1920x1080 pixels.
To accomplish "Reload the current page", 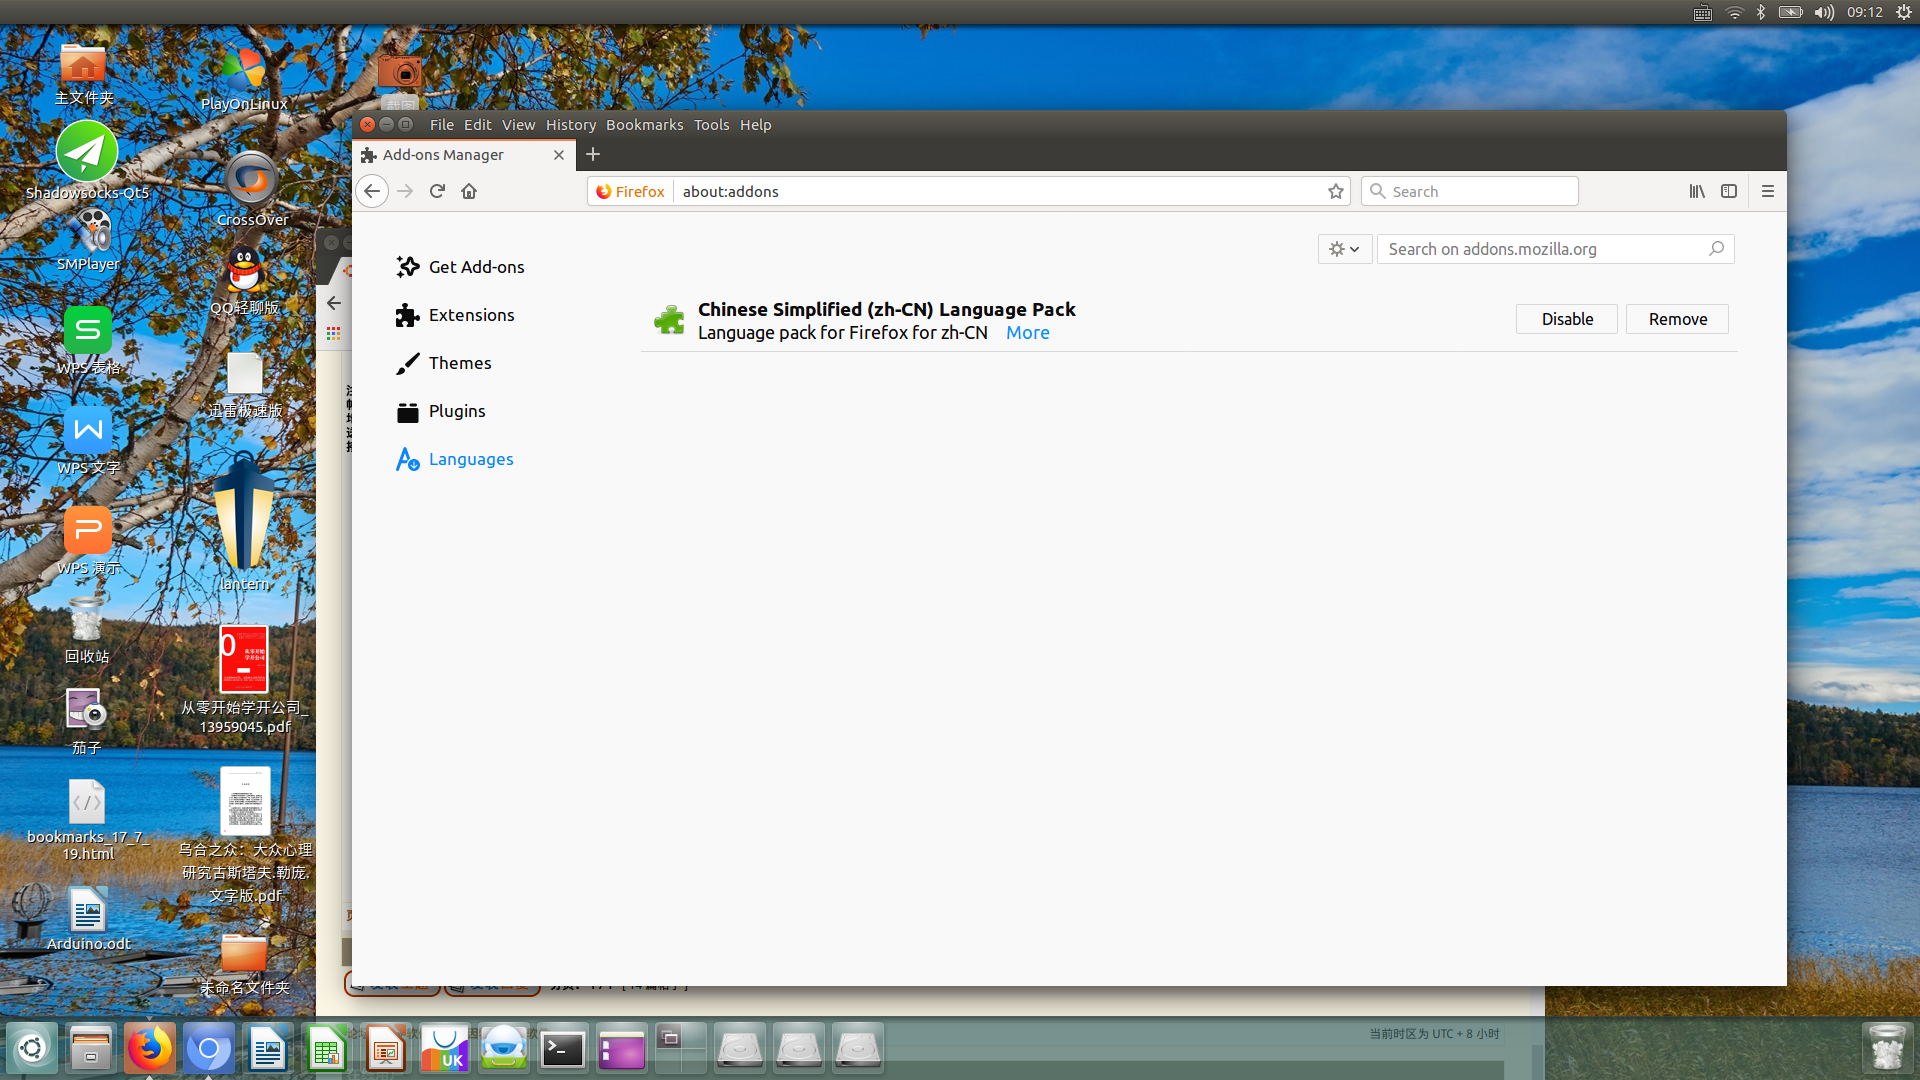I will pos(437,191).
